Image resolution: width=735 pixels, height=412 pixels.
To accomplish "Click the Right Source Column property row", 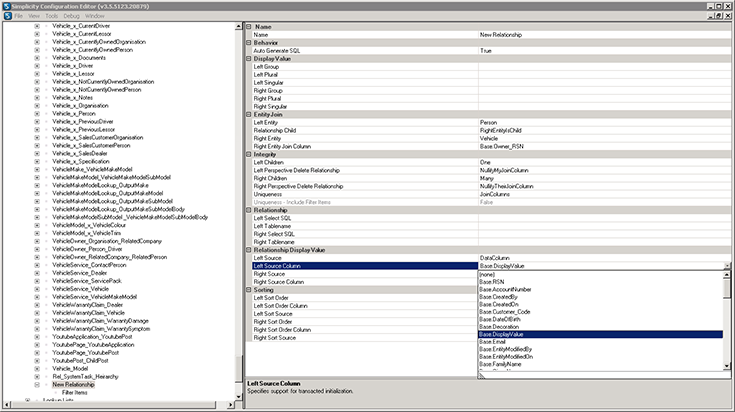I will (365, 282).
